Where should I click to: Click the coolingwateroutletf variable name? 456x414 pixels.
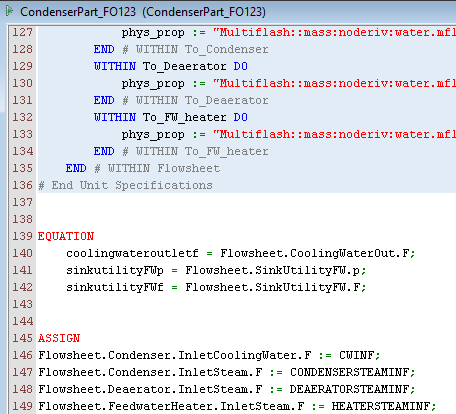tap(132, 254)
